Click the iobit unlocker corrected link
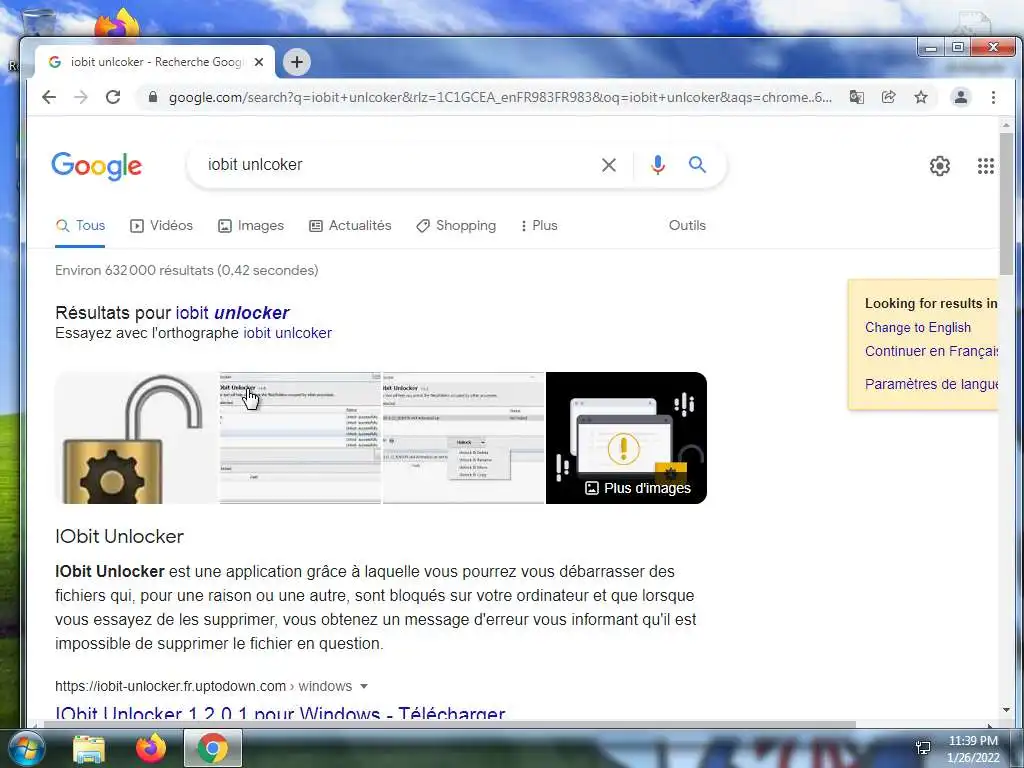 tap(232, 313)
